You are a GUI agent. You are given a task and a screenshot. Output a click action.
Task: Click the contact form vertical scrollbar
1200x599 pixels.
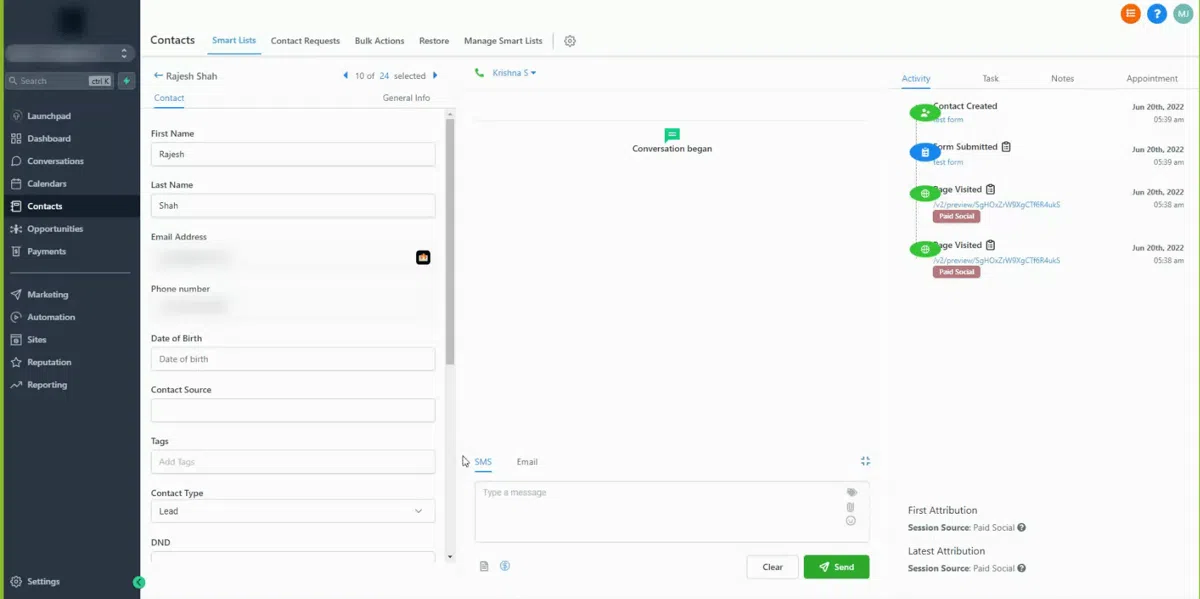pos(450,240)
